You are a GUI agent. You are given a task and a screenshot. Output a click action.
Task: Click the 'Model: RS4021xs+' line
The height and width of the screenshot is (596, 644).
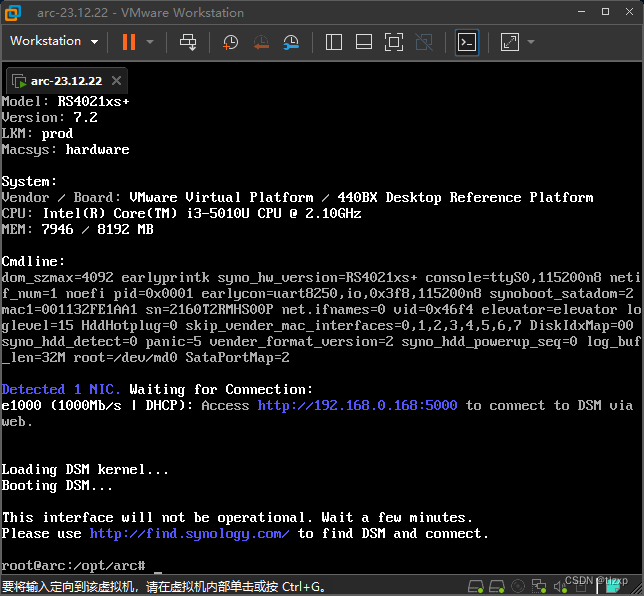pos(66,101)
